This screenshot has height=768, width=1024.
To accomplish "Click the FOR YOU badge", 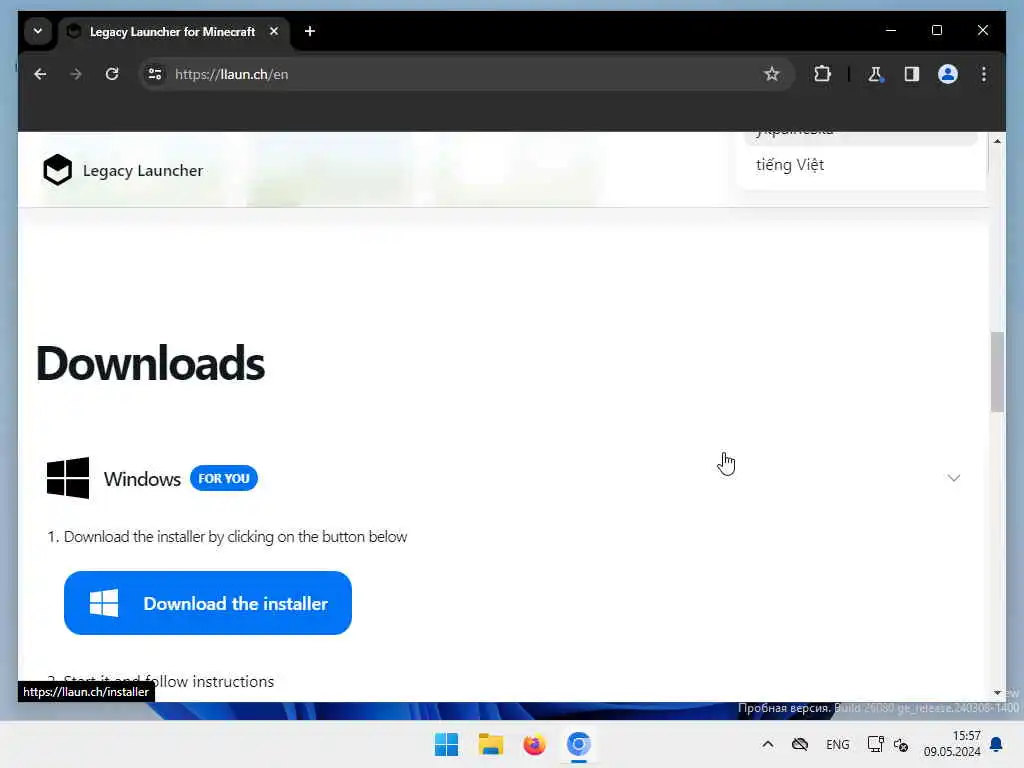I will (x=224, y=479).
